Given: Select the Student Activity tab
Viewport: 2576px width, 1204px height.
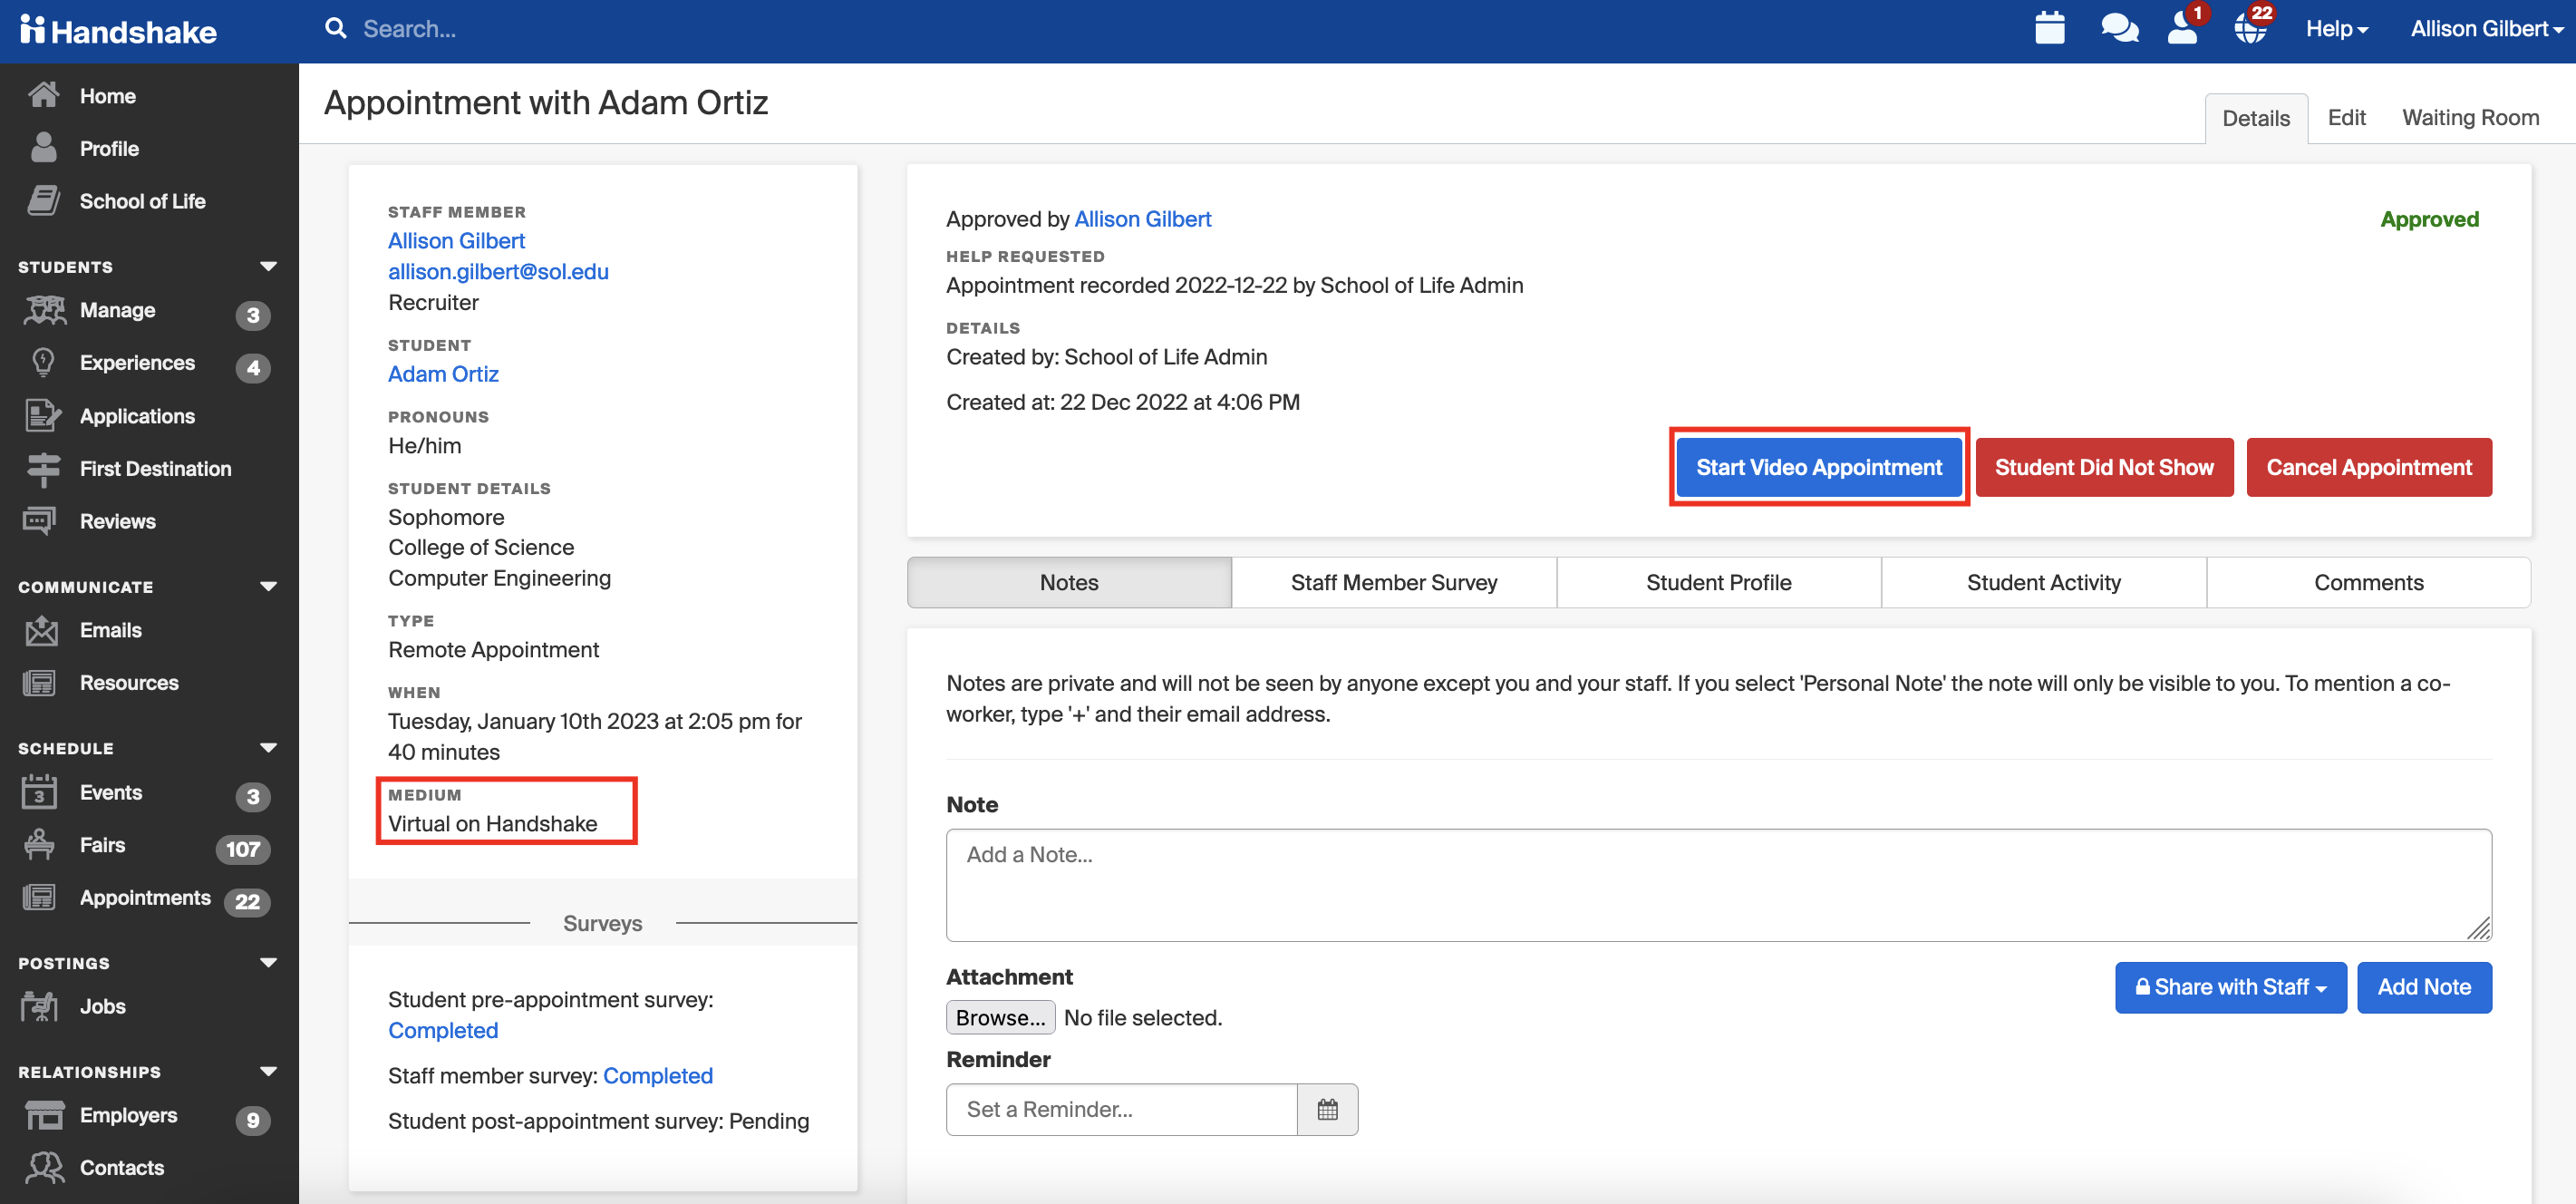Looking at the screenshot, I should coord(2043,582).
